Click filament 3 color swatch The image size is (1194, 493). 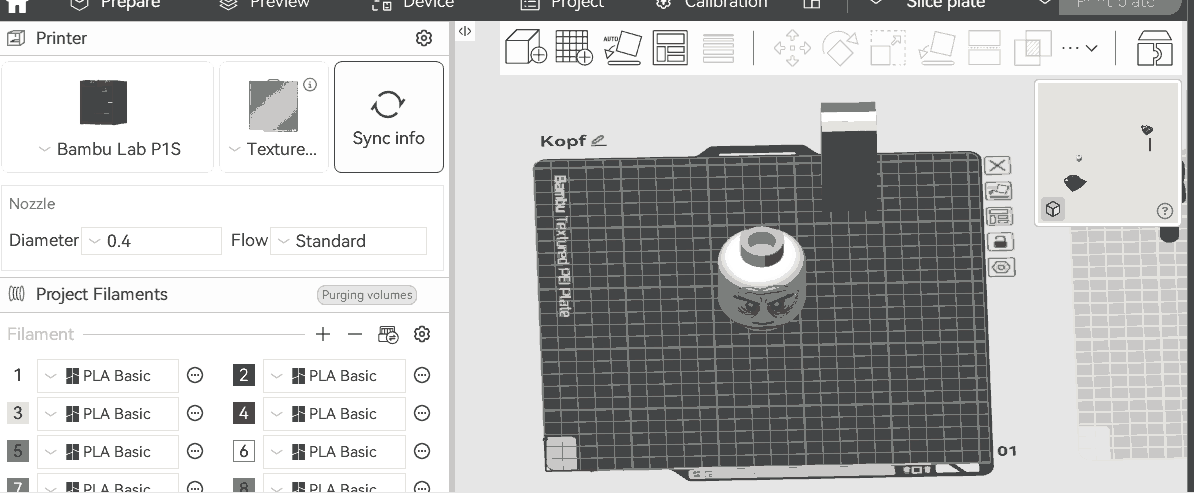tap(18, 413)
